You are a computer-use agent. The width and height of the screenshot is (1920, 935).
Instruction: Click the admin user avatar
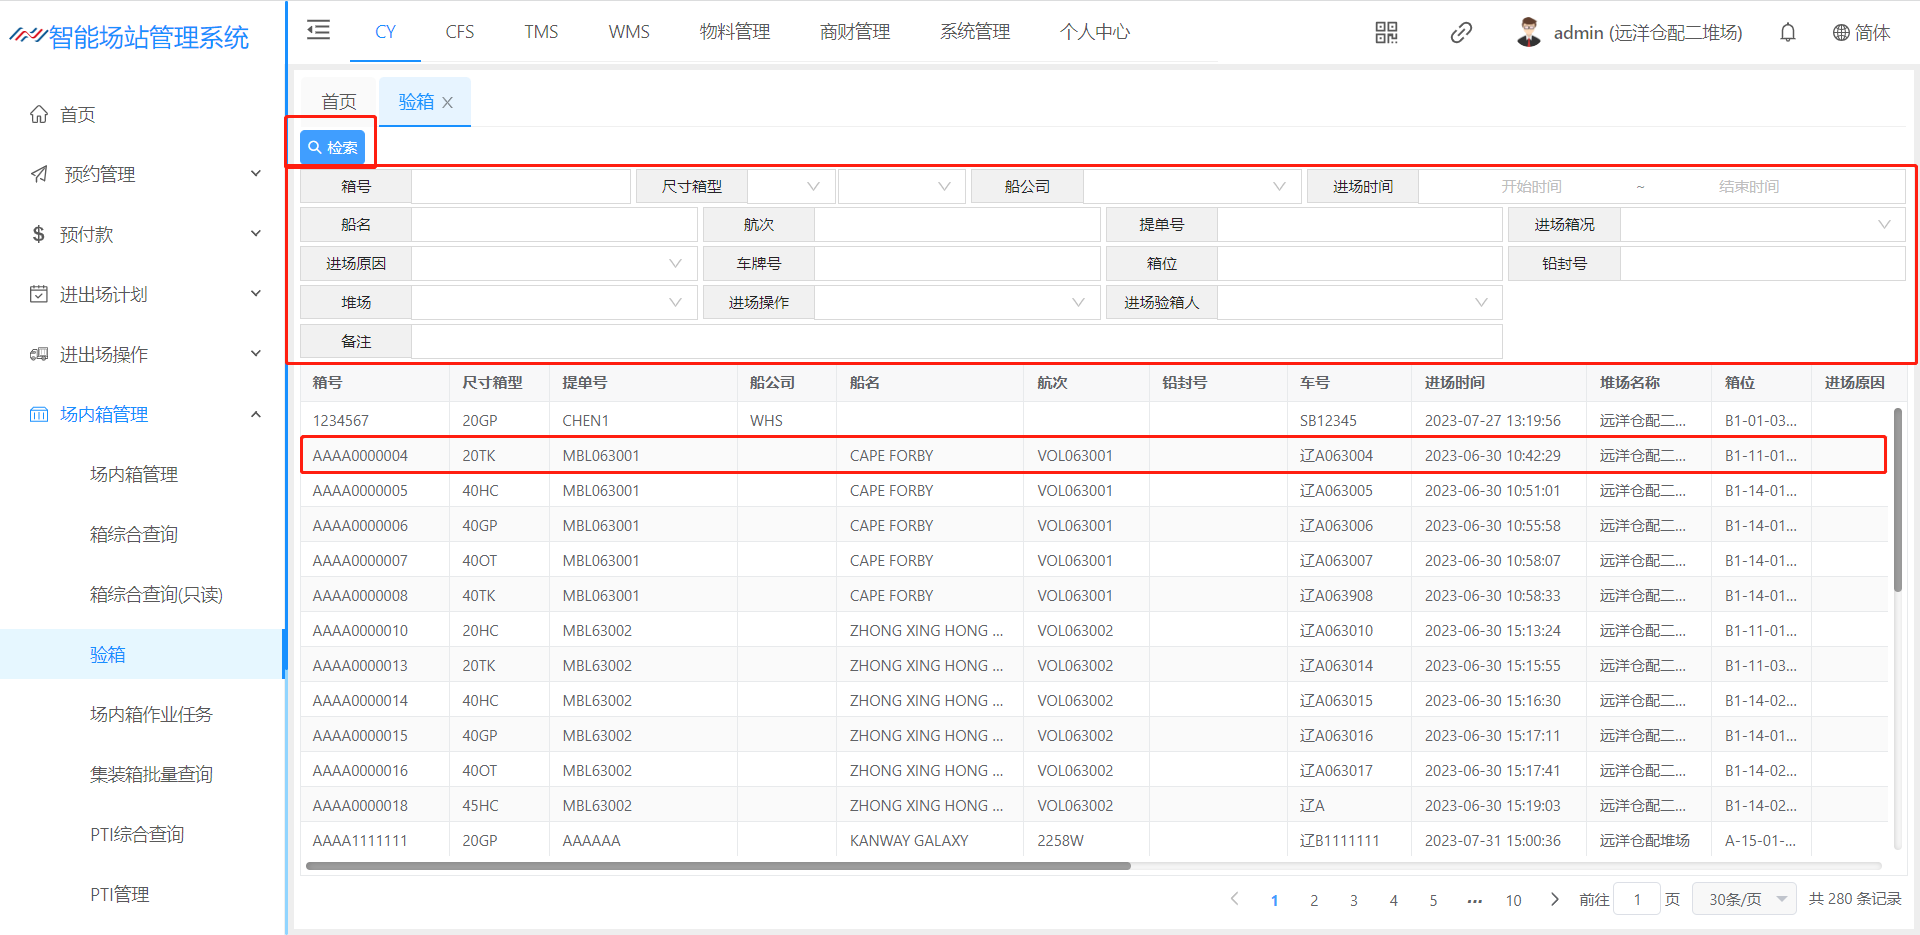click(x=1528, y=33)
